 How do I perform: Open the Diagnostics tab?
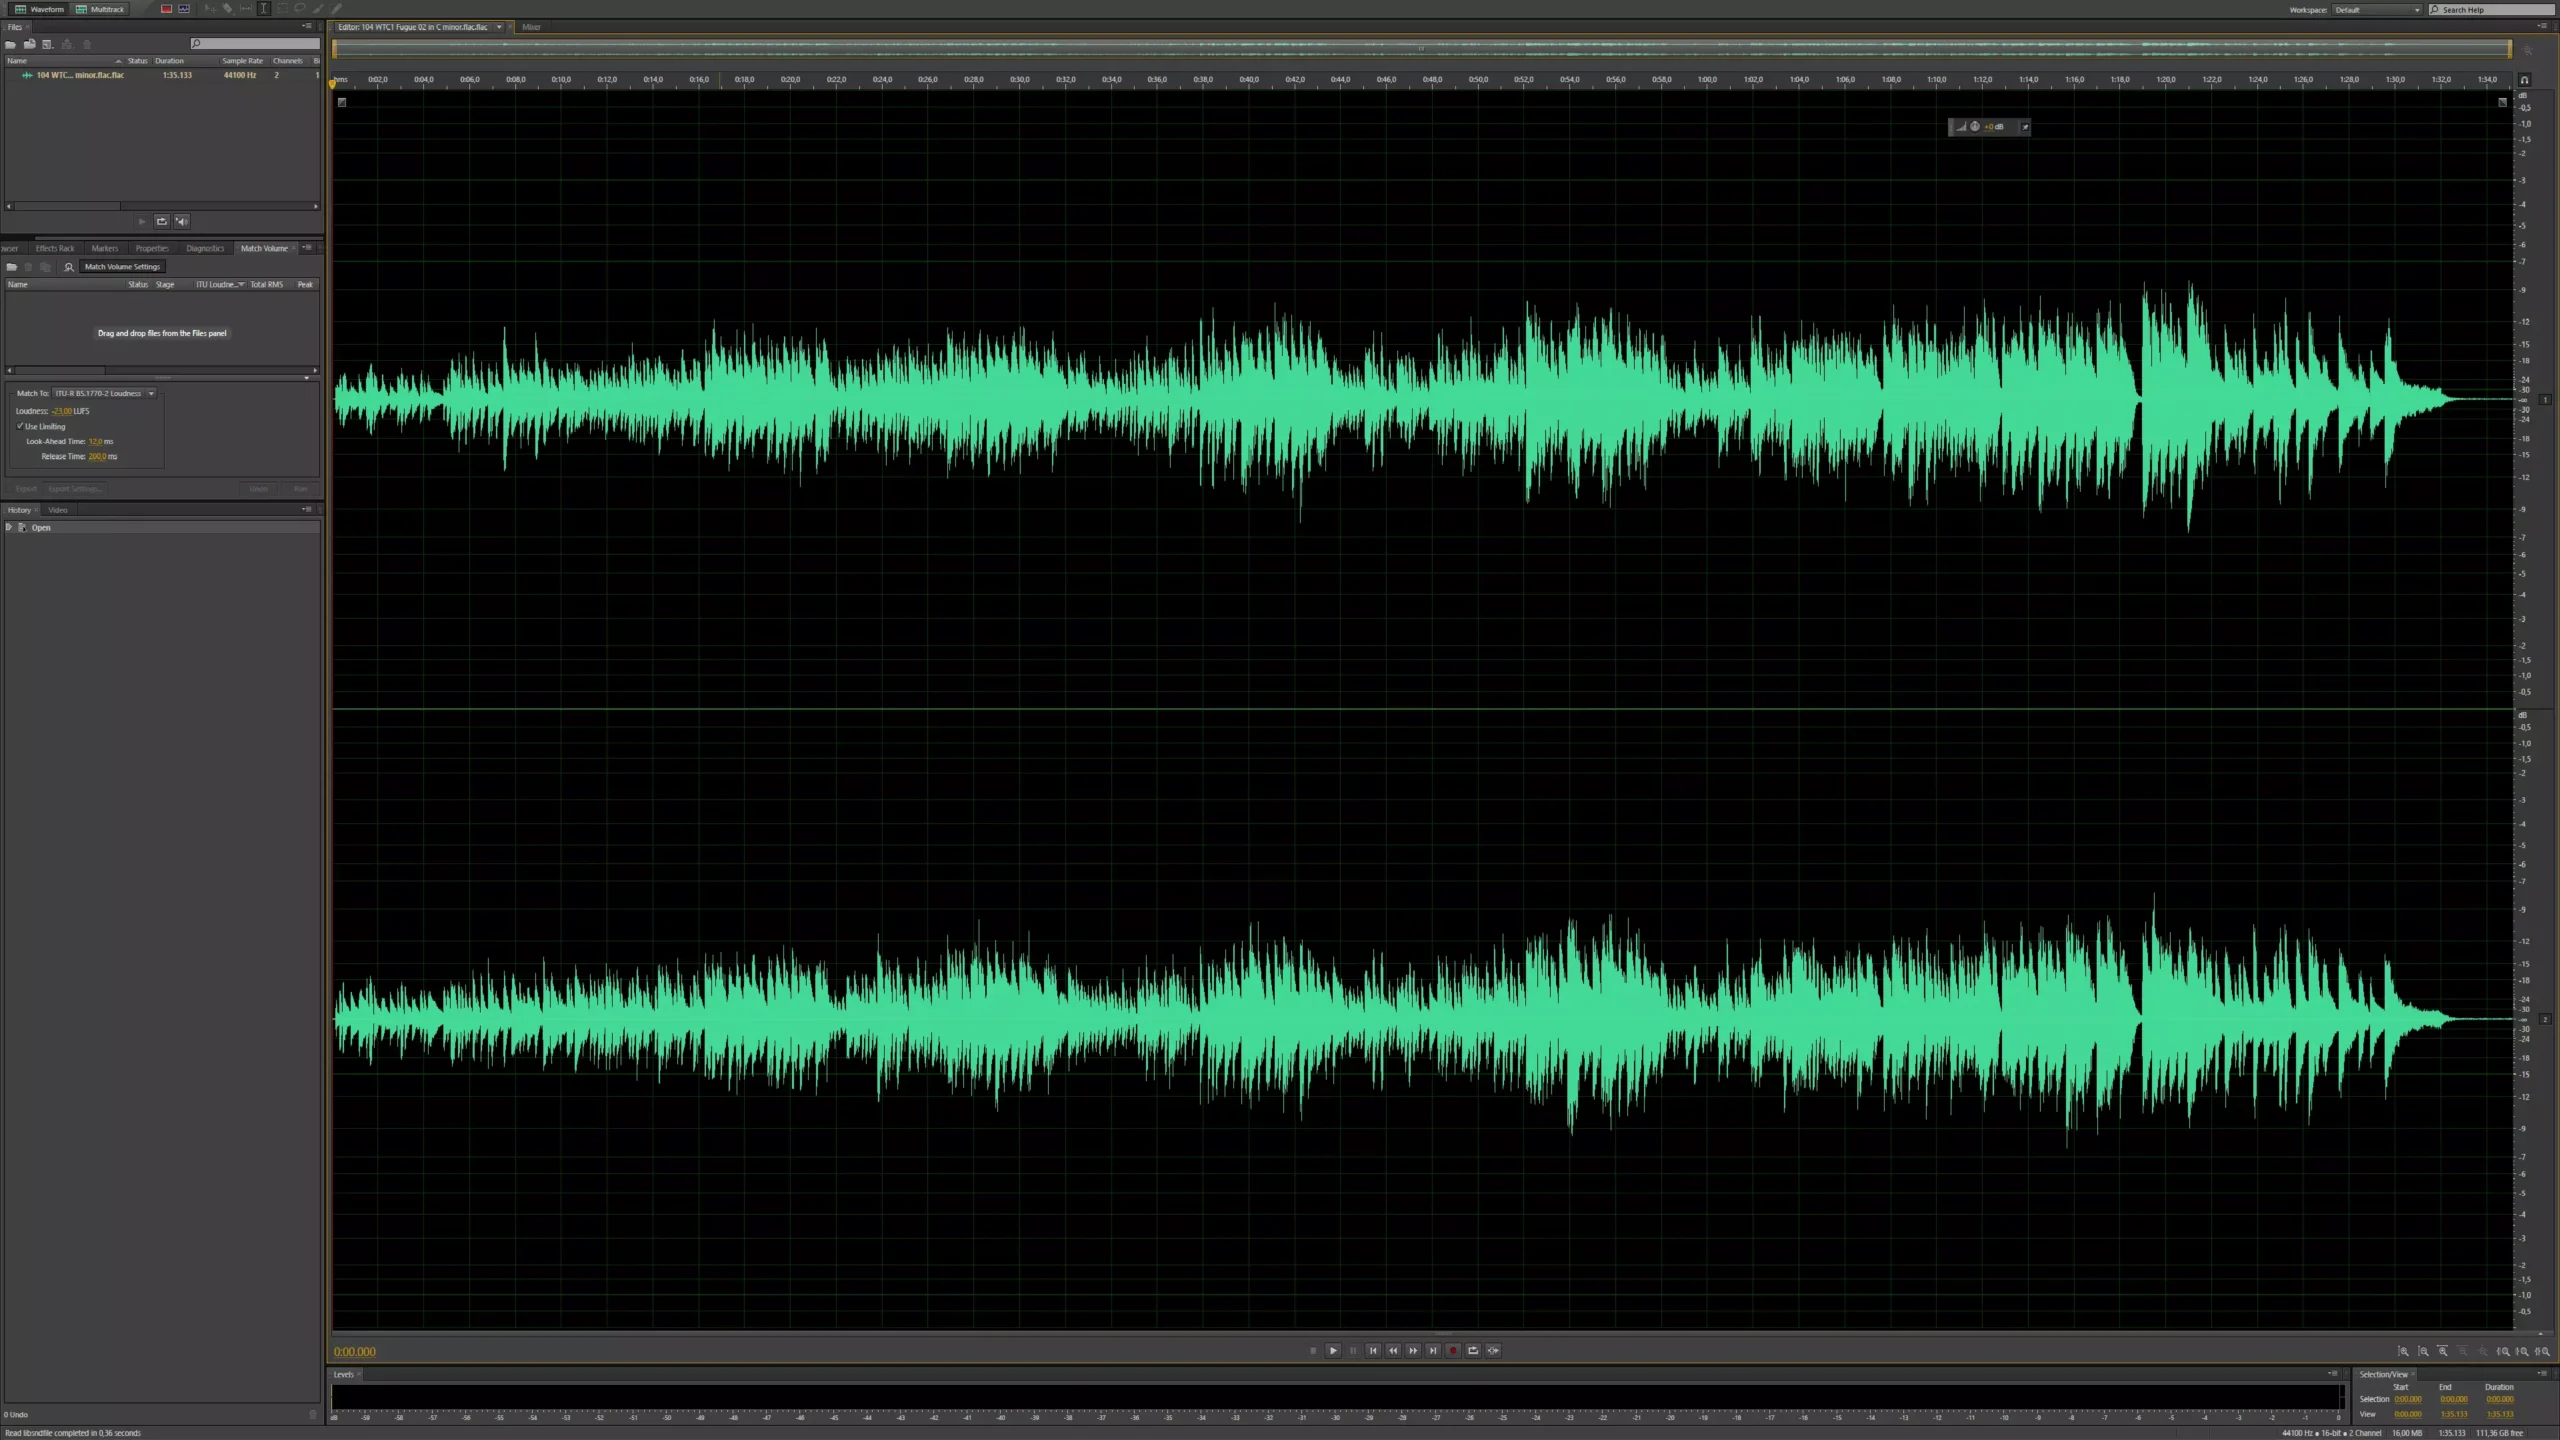click(x=206, y=248)
